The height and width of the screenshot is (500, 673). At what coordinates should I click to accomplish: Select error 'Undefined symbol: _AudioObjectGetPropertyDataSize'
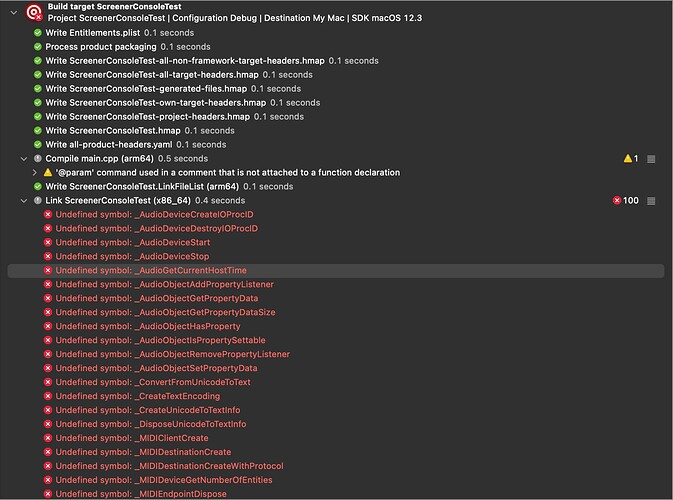[x=166, y=312]
